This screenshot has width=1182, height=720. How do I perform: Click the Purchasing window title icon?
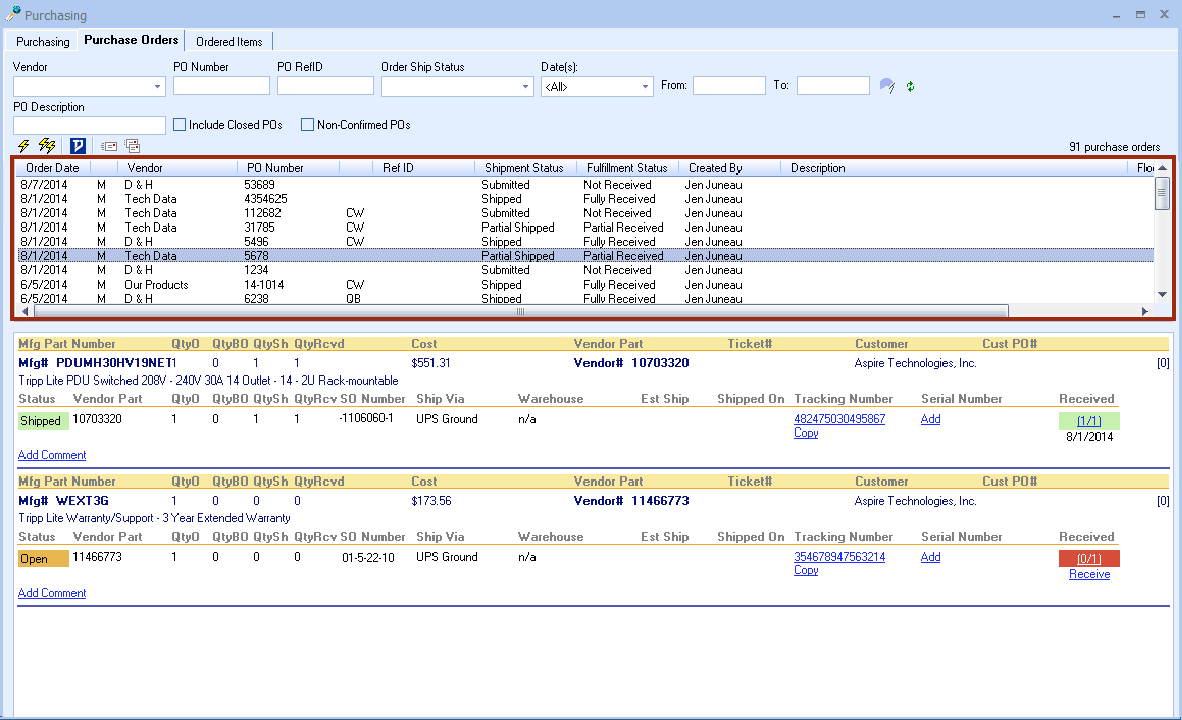click(x=13, y=14)
